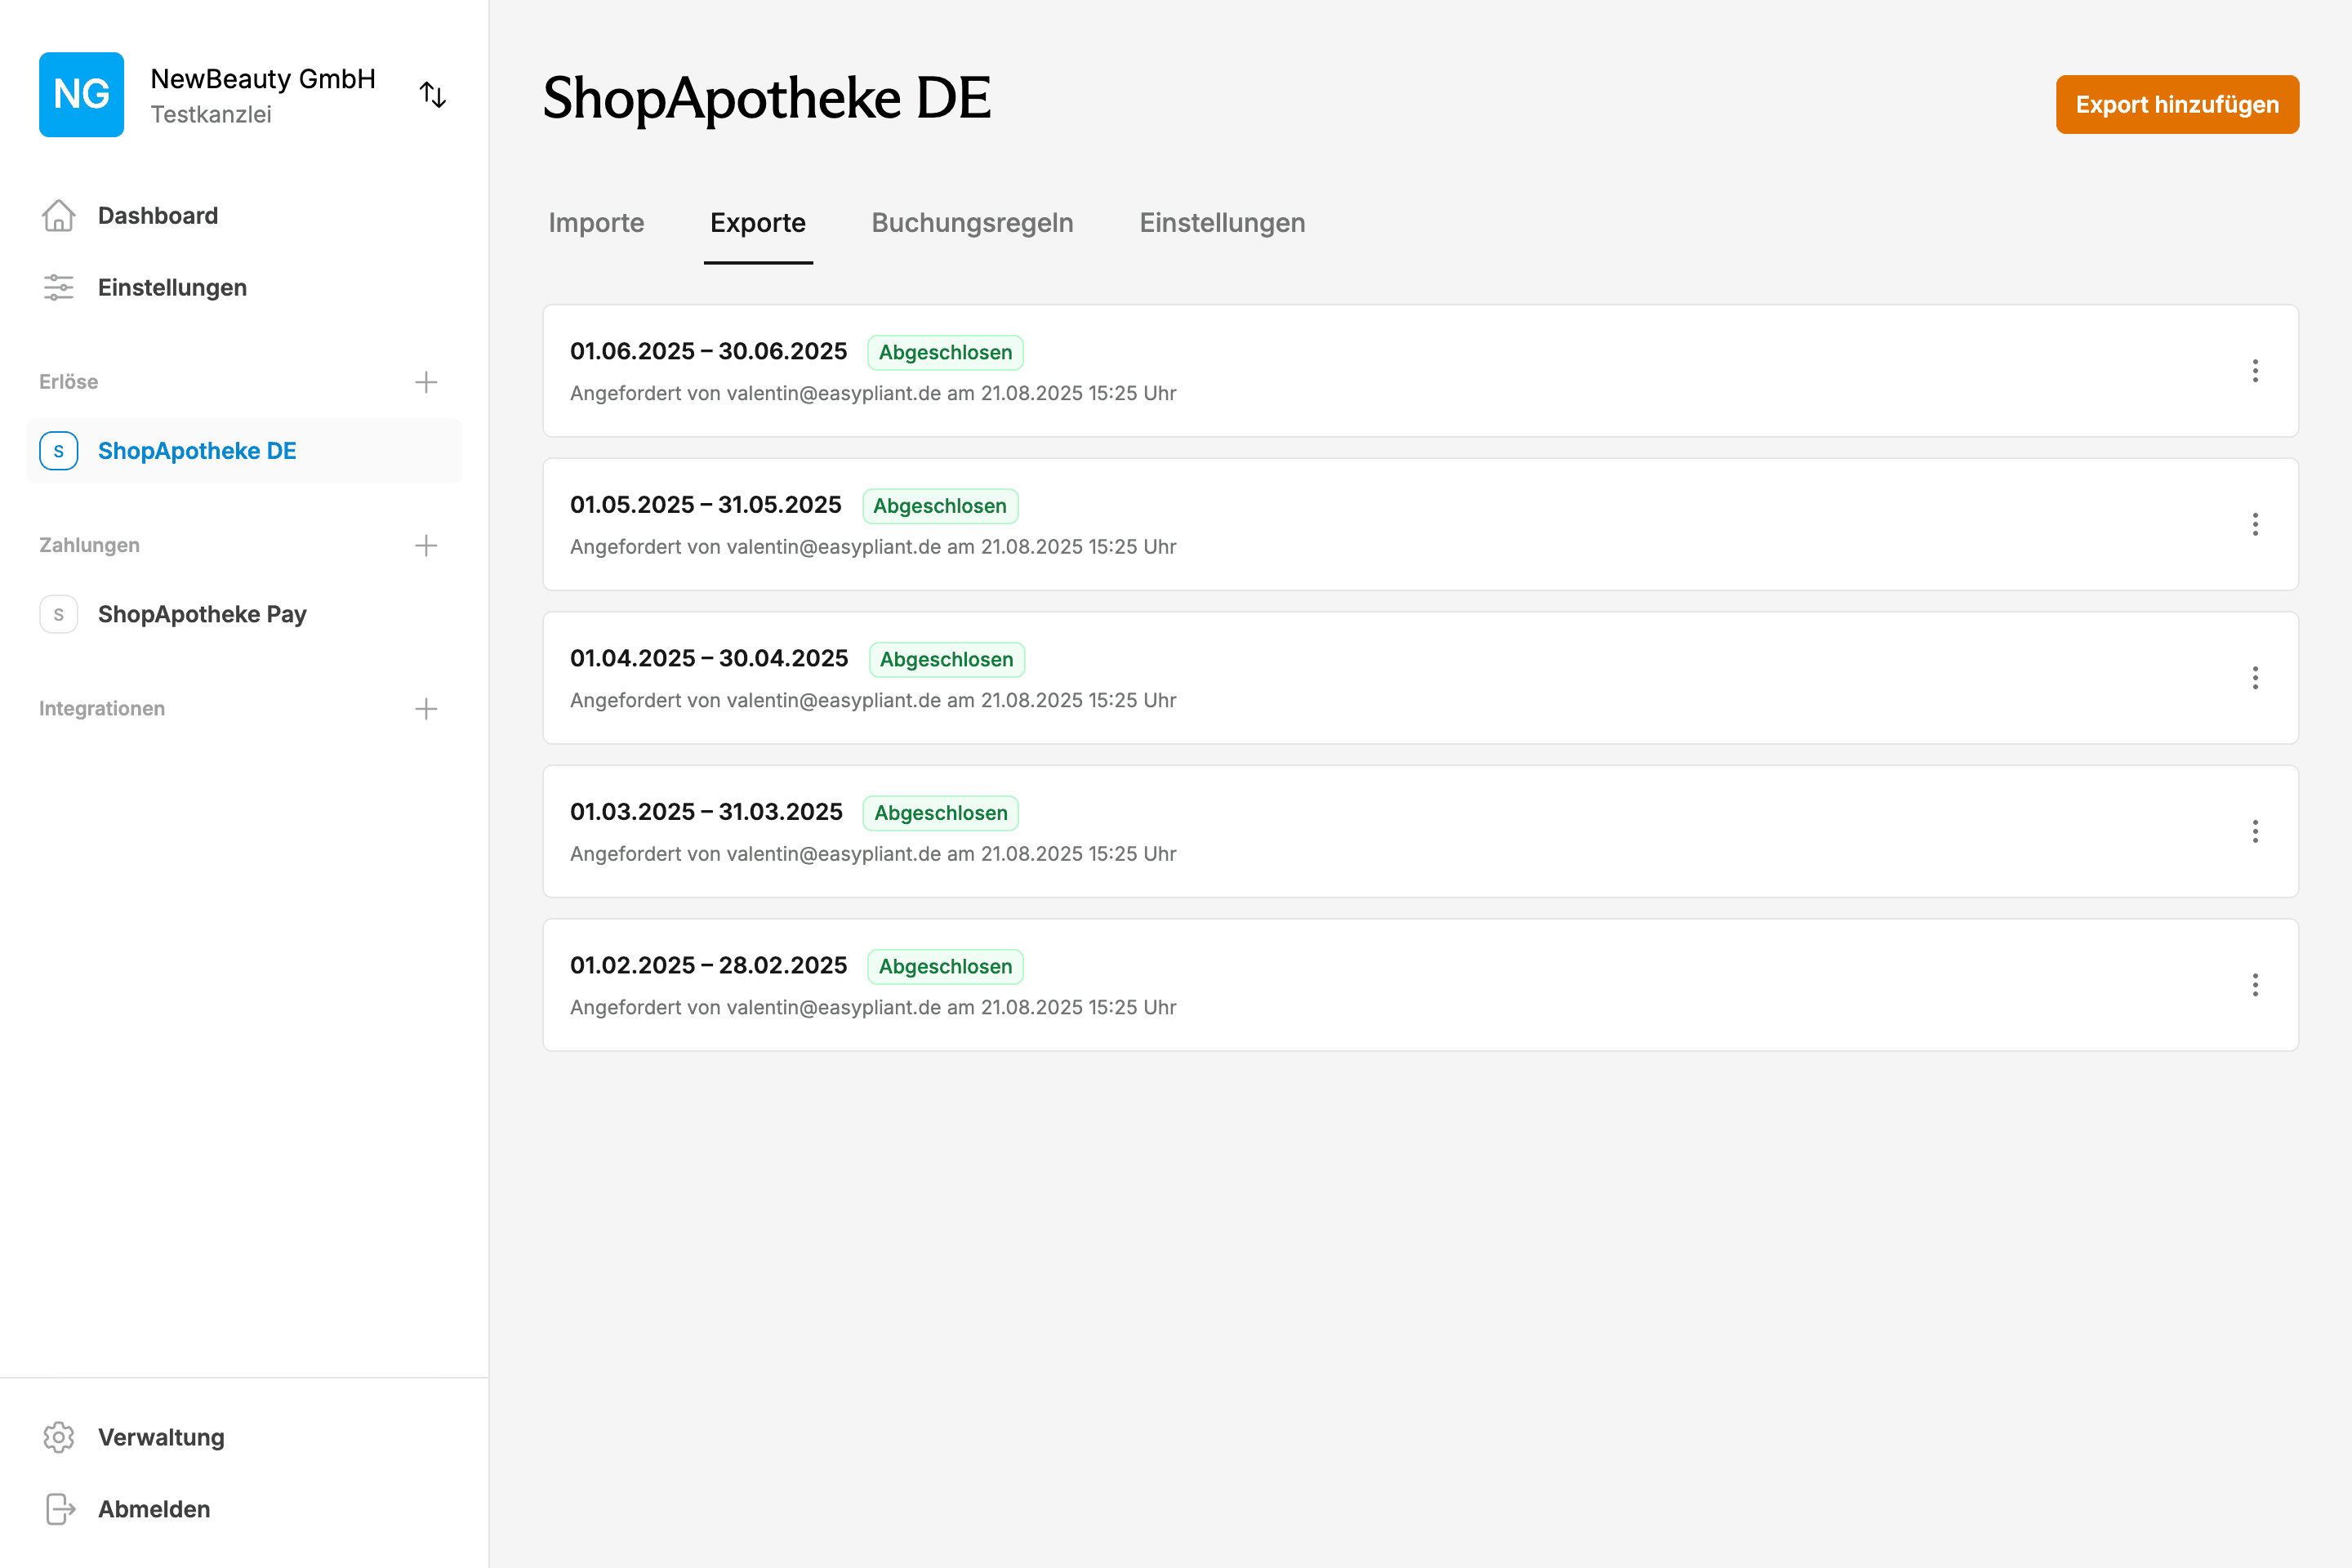Image resolution: width=2352 pixels, height=1568 pixels.
Task: Click the Export hinzufügen button
Action: [x=2177, y=104]
